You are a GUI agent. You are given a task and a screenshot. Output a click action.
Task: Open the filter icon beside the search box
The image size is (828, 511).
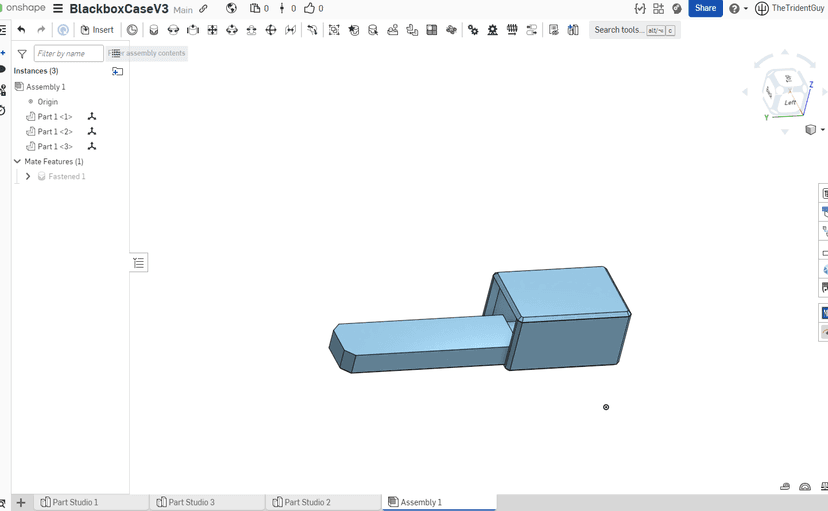coord(22,54)
